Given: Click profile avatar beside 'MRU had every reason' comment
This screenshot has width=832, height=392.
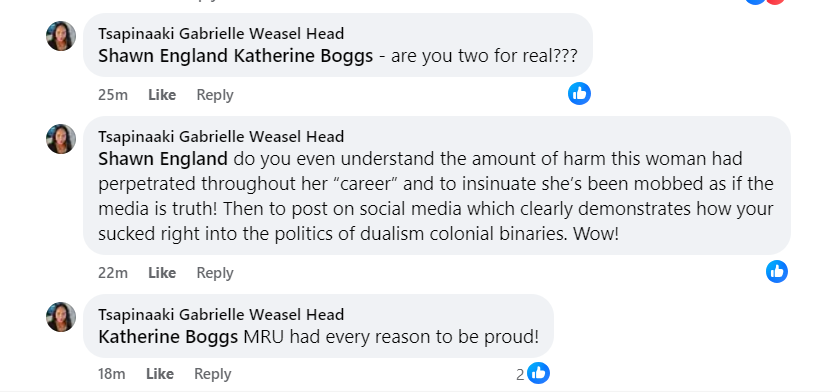Looking at the screenshot, I should [61, 317].
